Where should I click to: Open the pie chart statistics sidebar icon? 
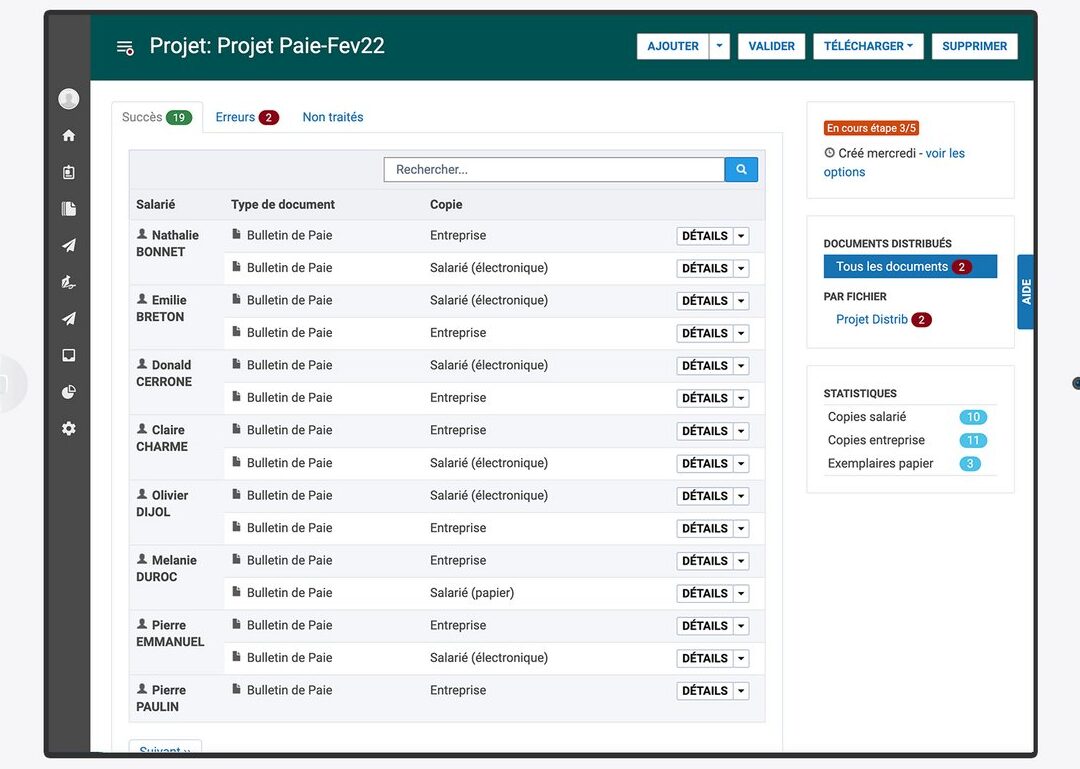click(69, 392)
